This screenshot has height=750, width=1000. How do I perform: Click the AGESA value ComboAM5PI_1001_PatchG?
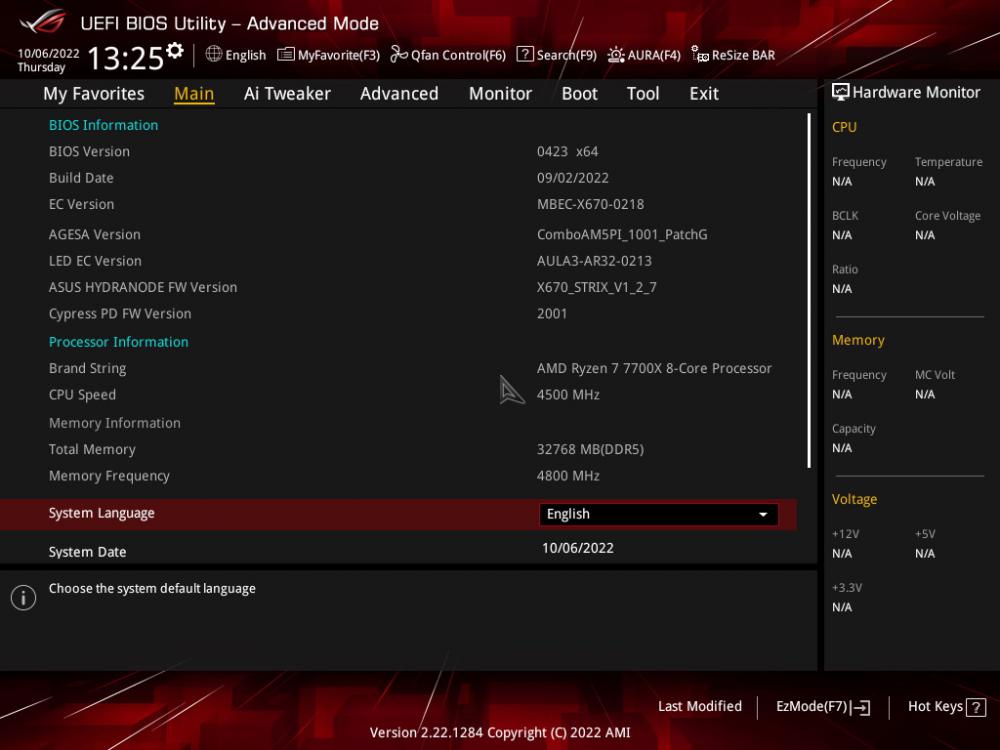(622, 234)
